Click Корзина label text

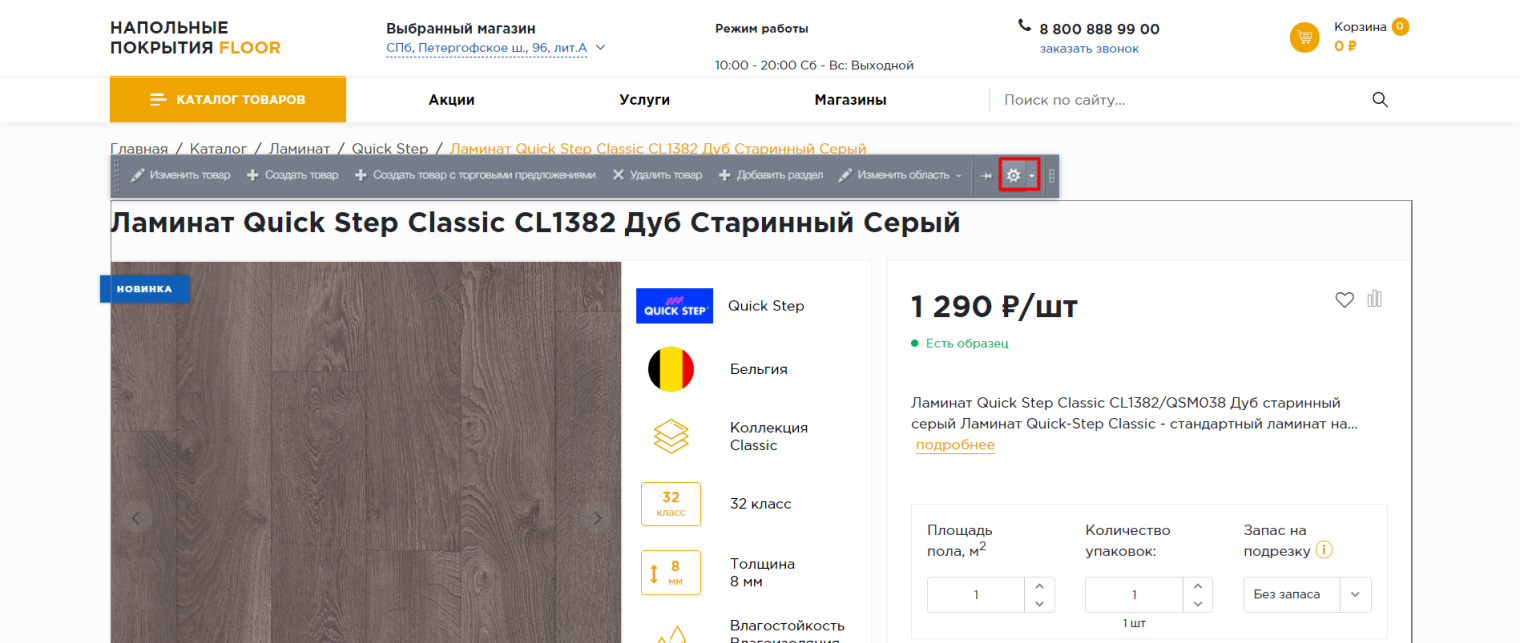pyautogui.click(x=1360, y=27)
